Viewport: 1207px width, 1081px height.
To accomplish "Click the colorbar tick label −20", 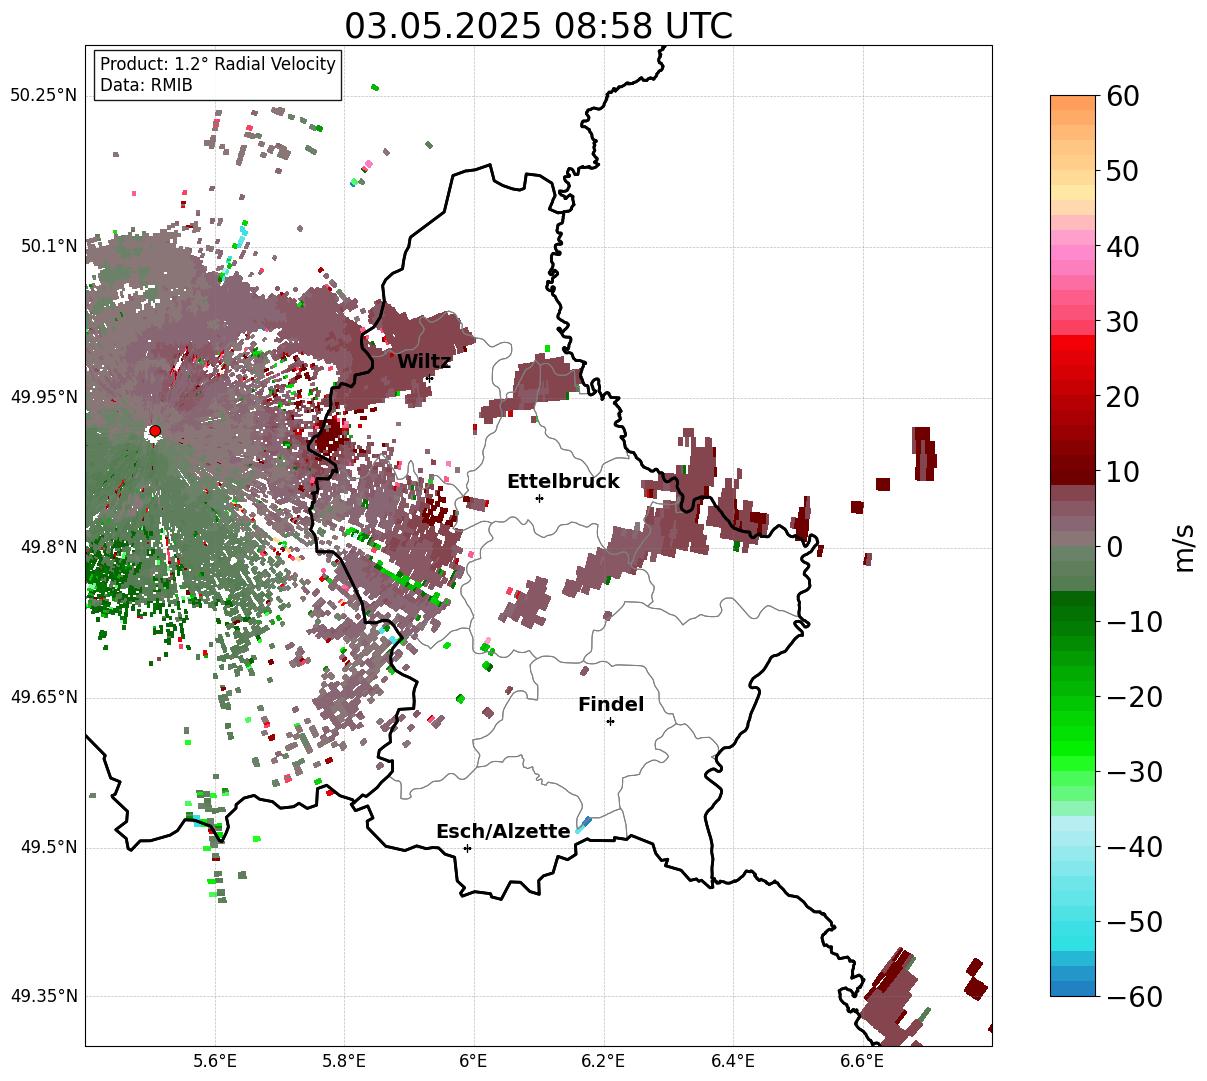I will (1133, 697).
